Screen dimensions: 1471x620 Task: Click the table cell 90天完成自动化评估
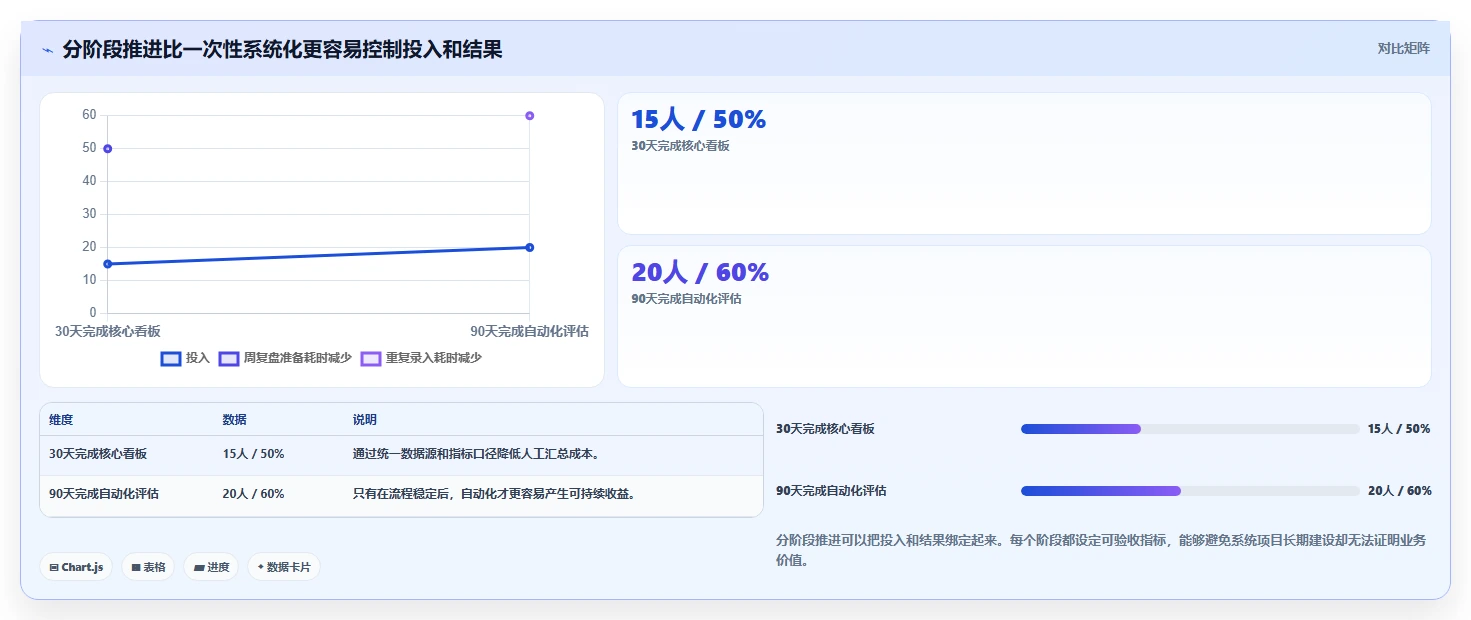(x=104, y=494)
